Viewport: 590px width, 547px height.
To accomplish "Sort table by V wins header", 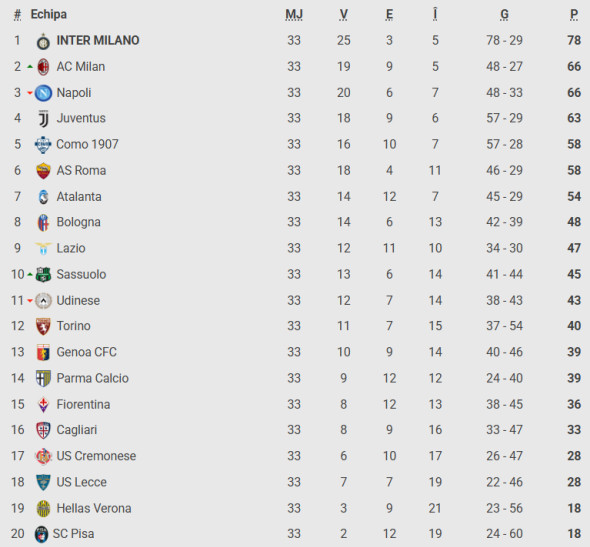I will (x=343, y=14).
